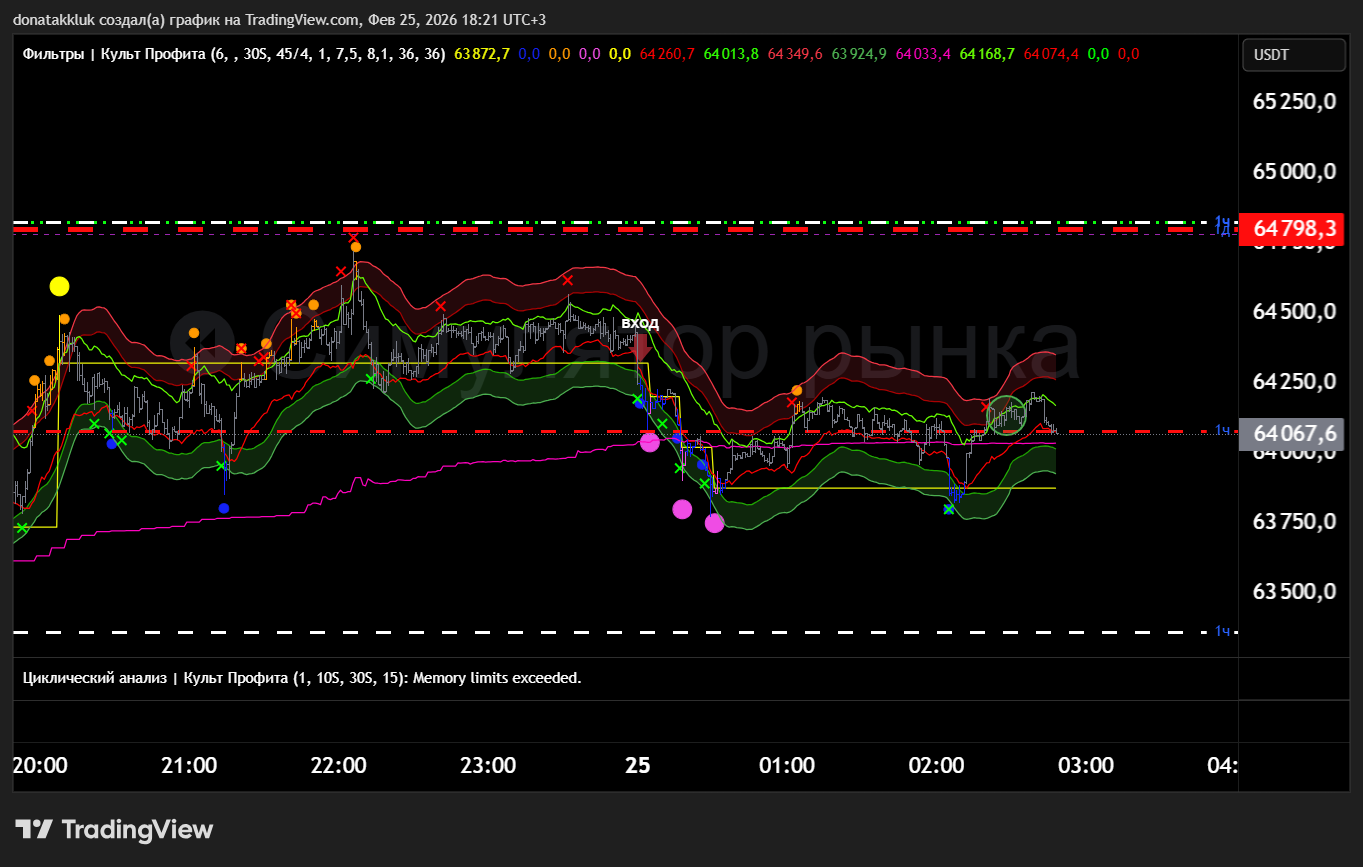Viewport: 1363px width, 867px height.
Task: Select the green circle highlight on chart
Action: [1007, 415]
